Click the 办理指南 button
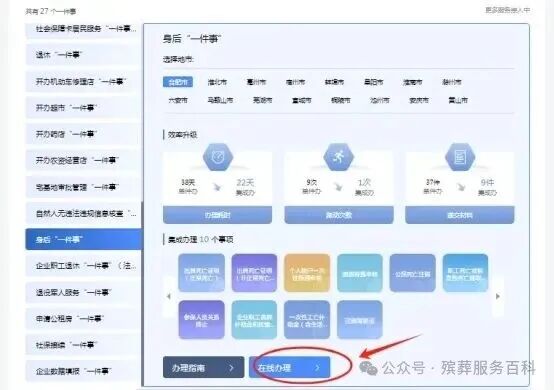The width and height of the screenshot is (554, 390). point(204,367)
